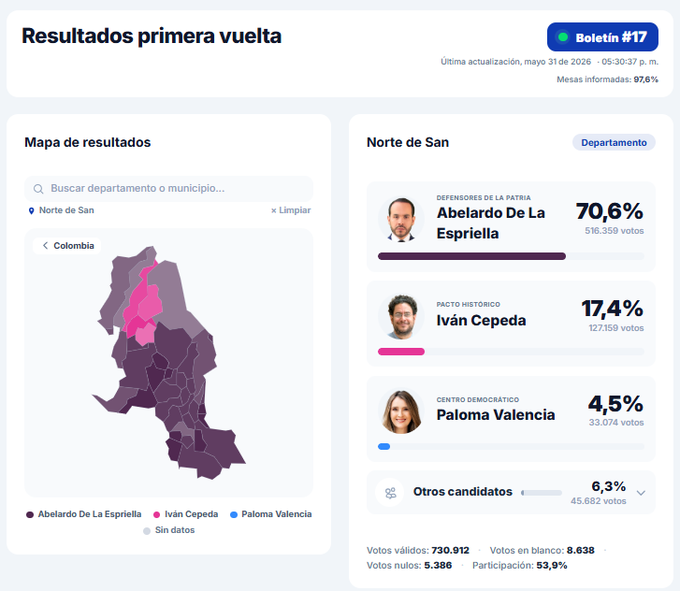Image resolution: width=680 pixels, height=591 pixels.
Task: Click Iván Cepeda's portrait photo
Action: [x=401, y=316]
